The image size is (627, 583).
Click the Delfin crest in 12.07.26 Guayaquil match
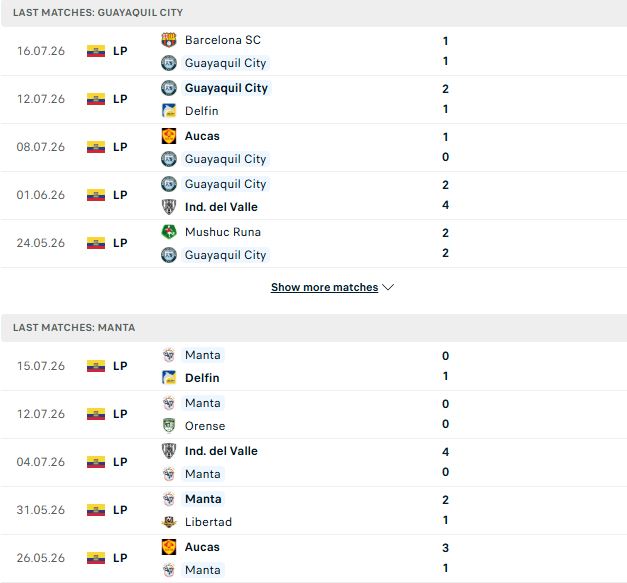[x=169, y=111]
